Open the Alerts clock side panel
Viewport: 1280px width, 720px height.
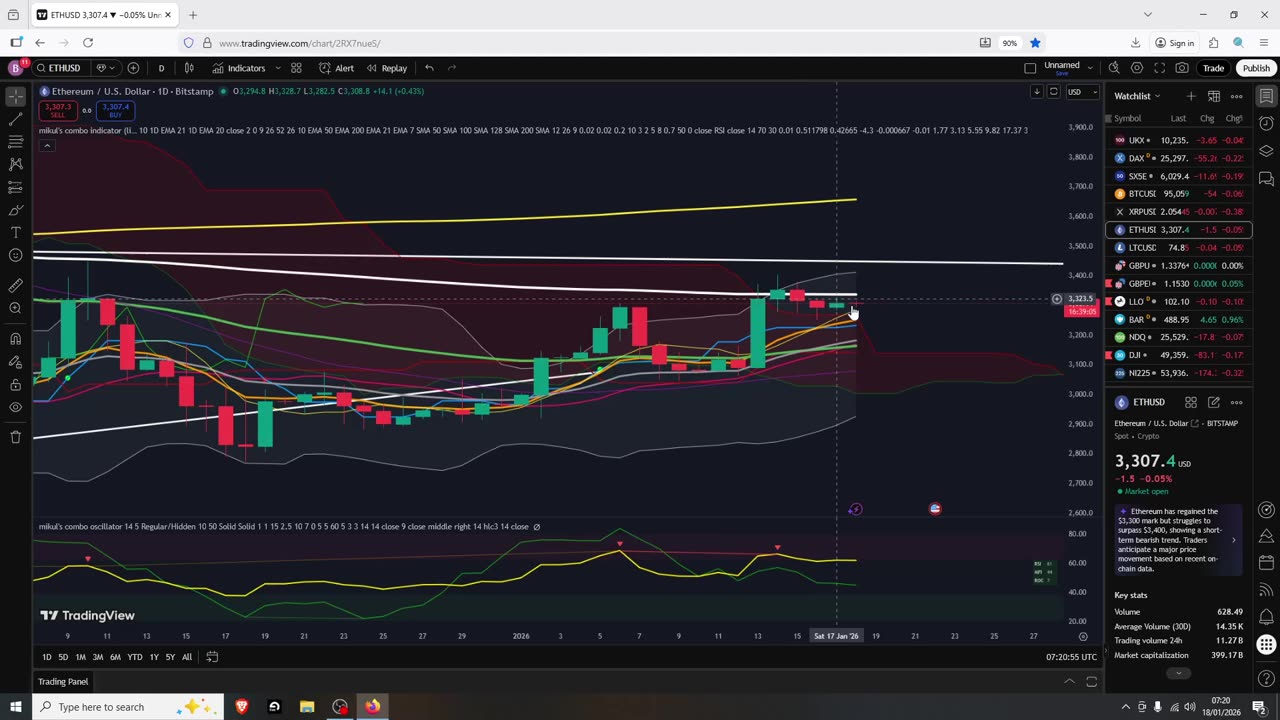1266,123
